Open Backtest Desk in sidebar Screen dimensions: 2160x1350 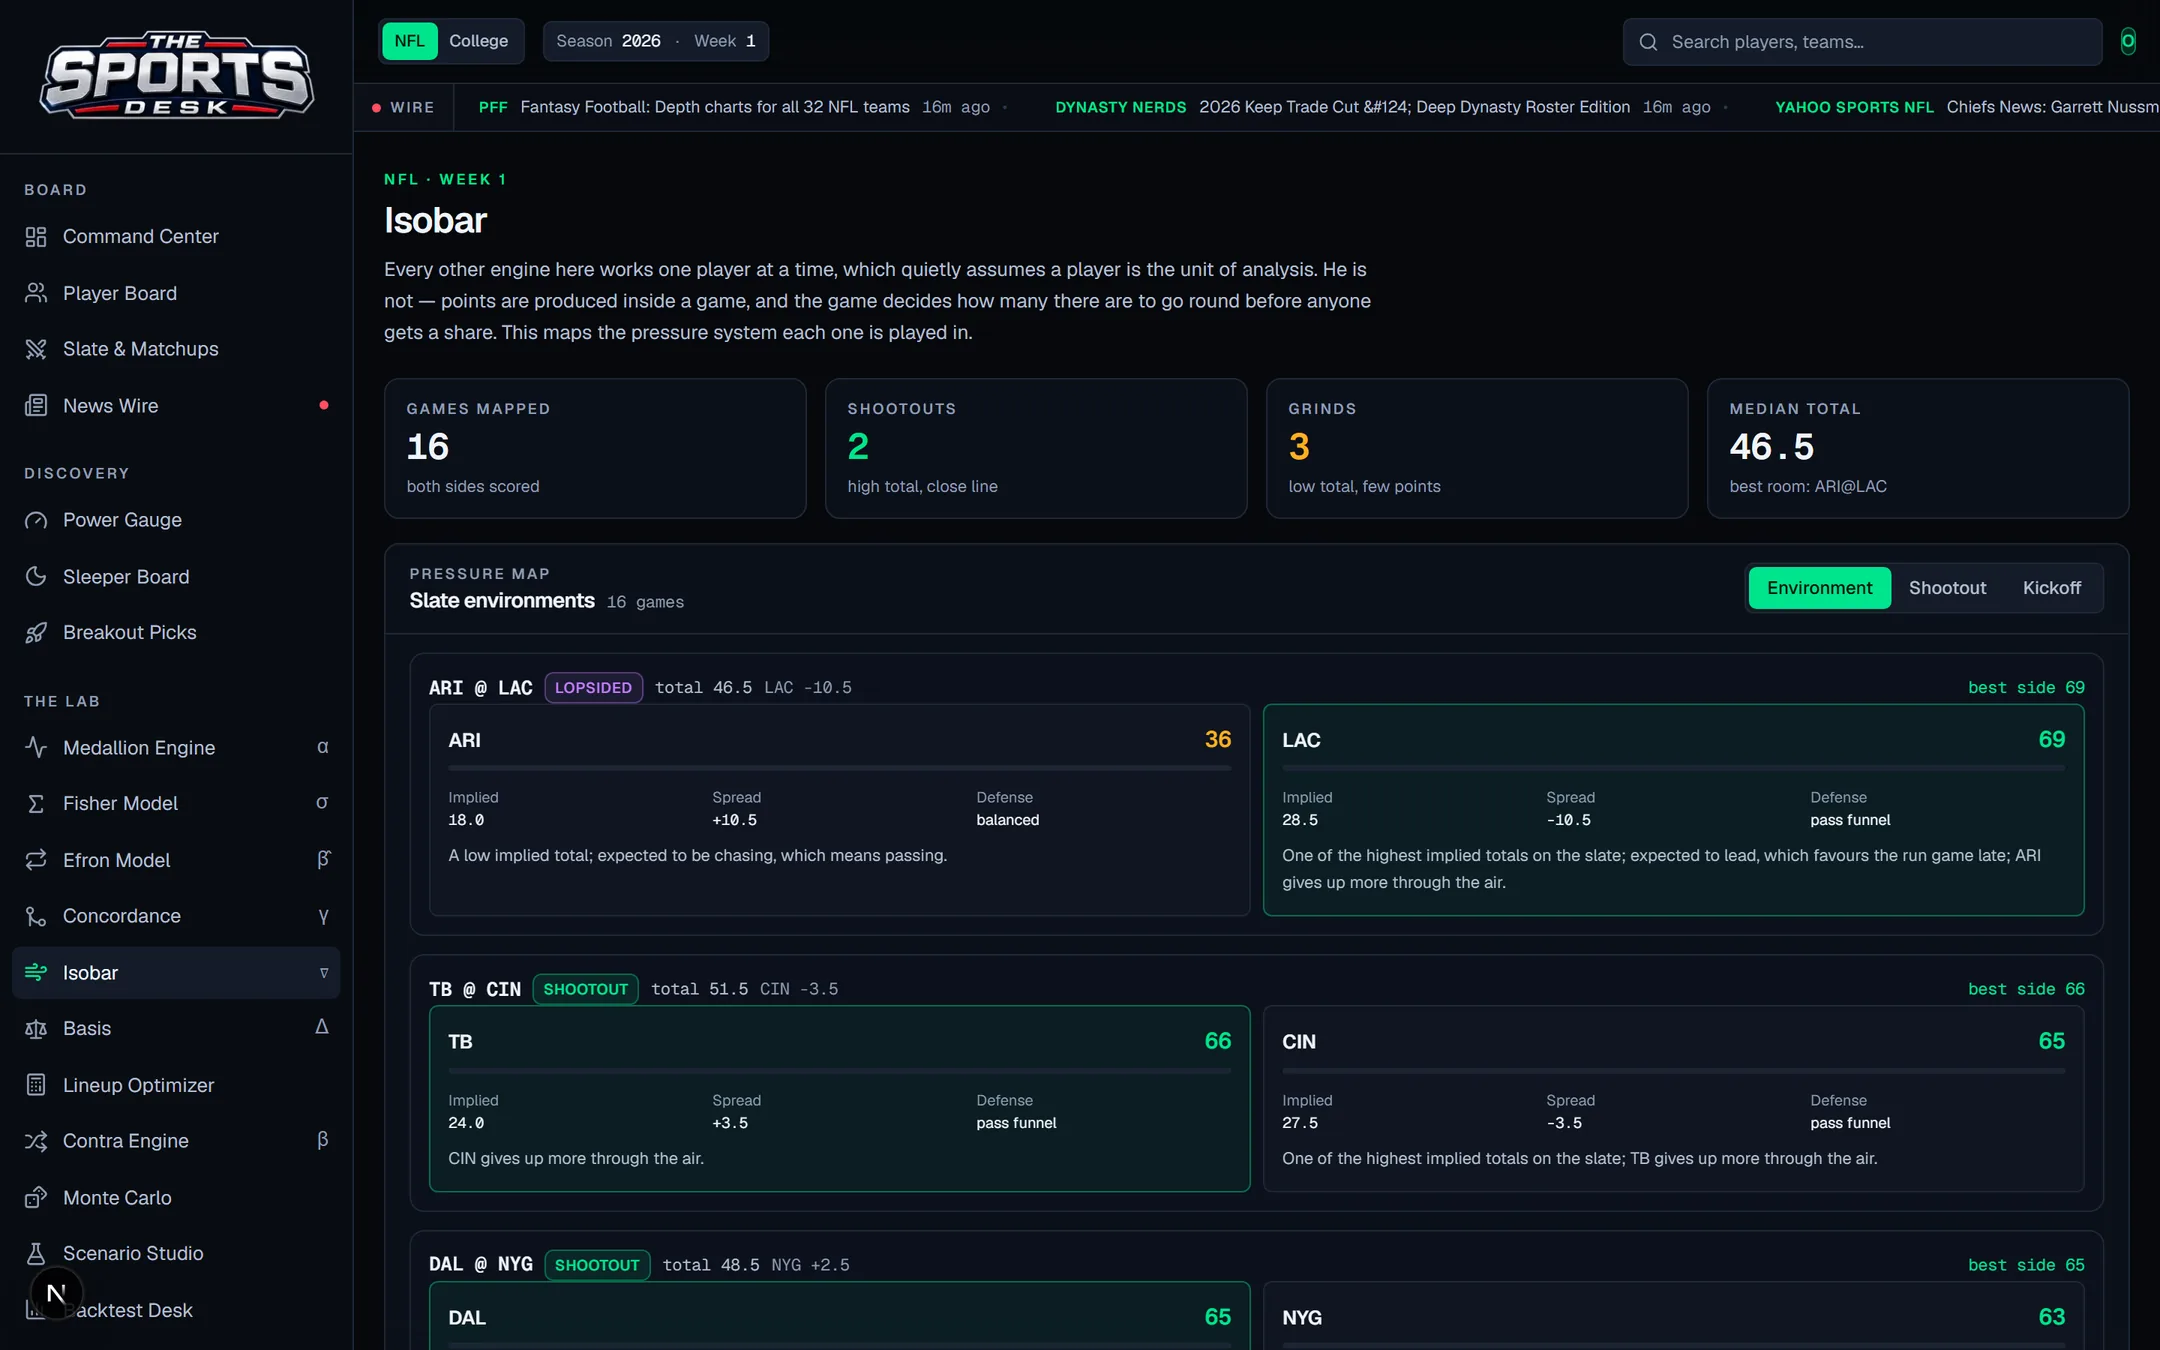(x=176, y=1310)
